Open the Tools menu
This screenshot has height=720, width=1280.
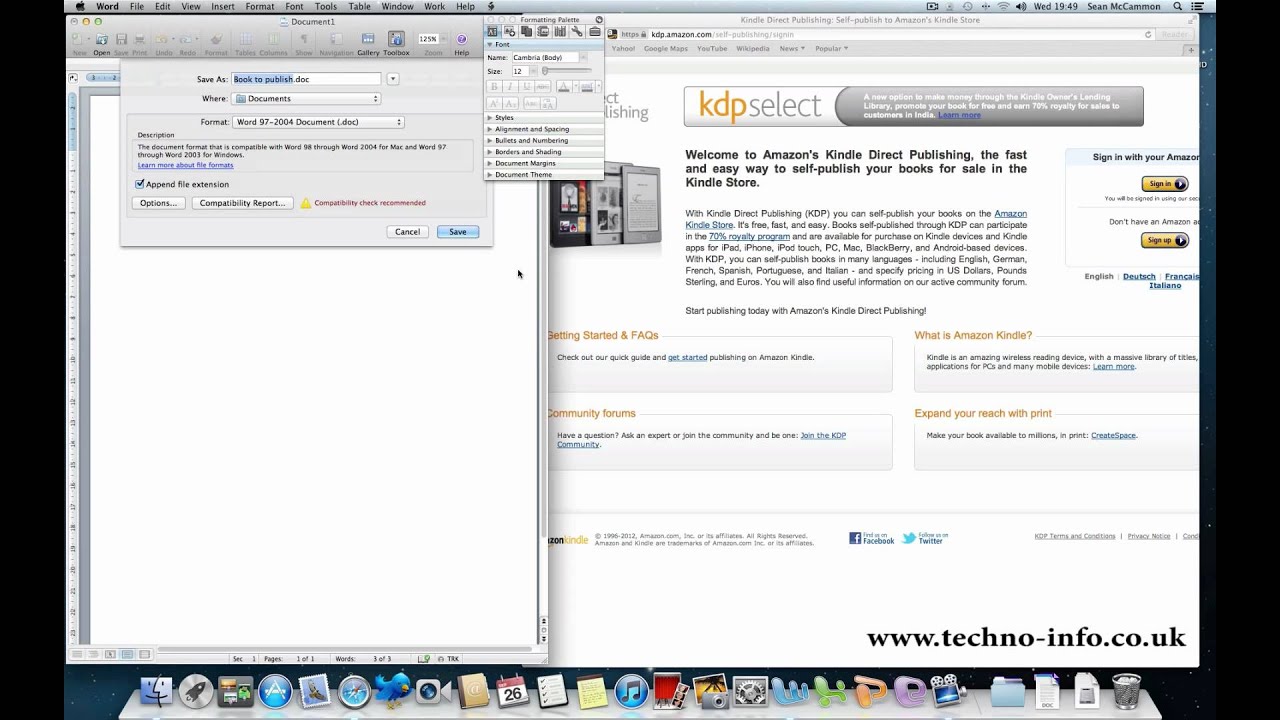pyautogui.click(x=326, y=6)
